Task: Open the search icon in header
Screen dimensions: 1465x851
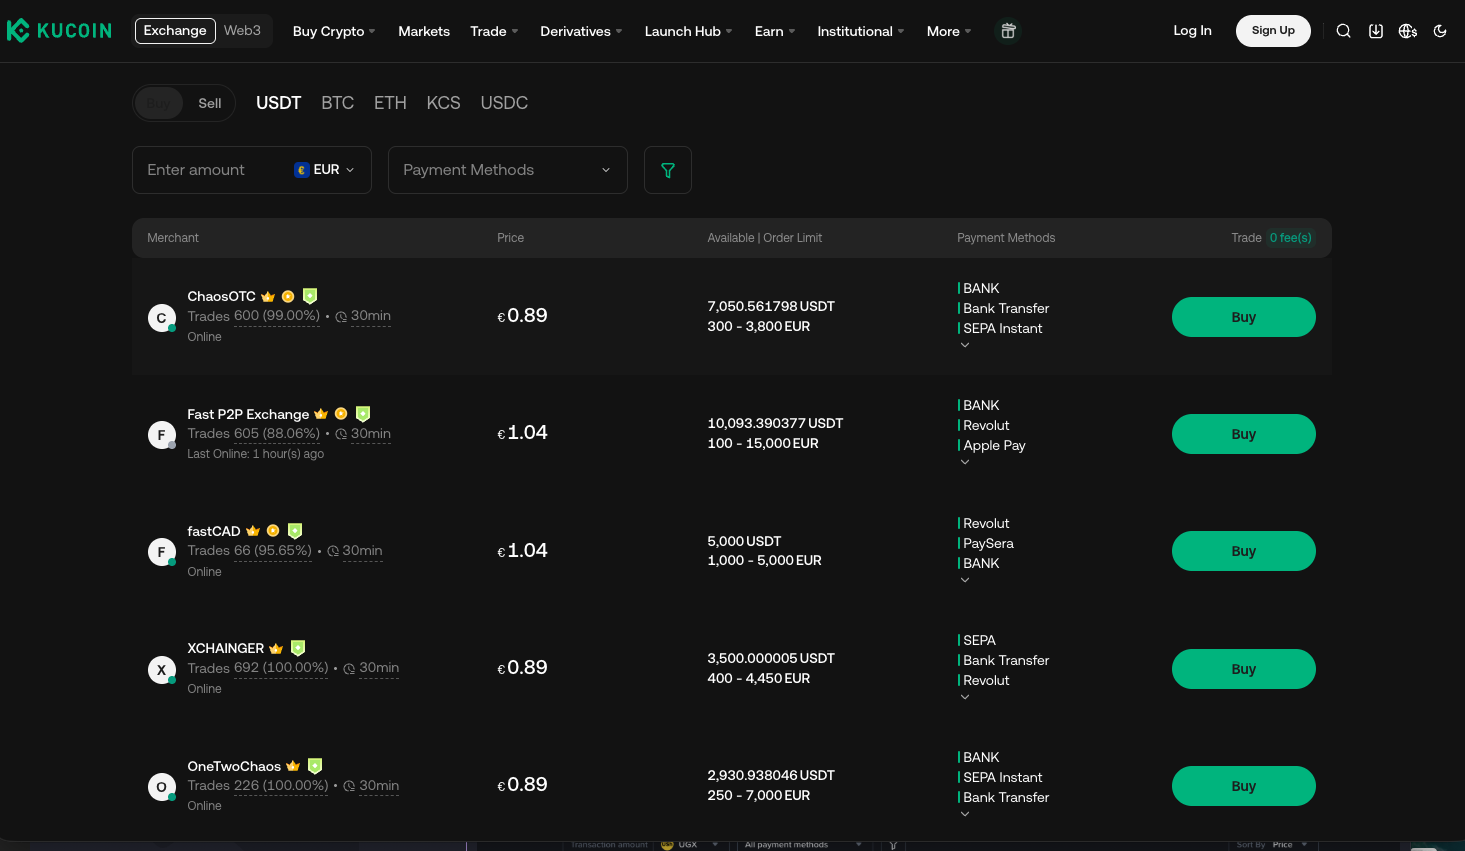Action: click(1344, 31)
